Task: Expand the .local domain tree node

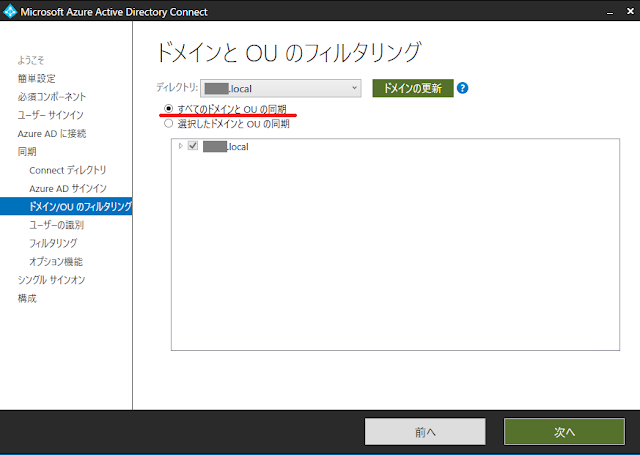Action: 180,146
